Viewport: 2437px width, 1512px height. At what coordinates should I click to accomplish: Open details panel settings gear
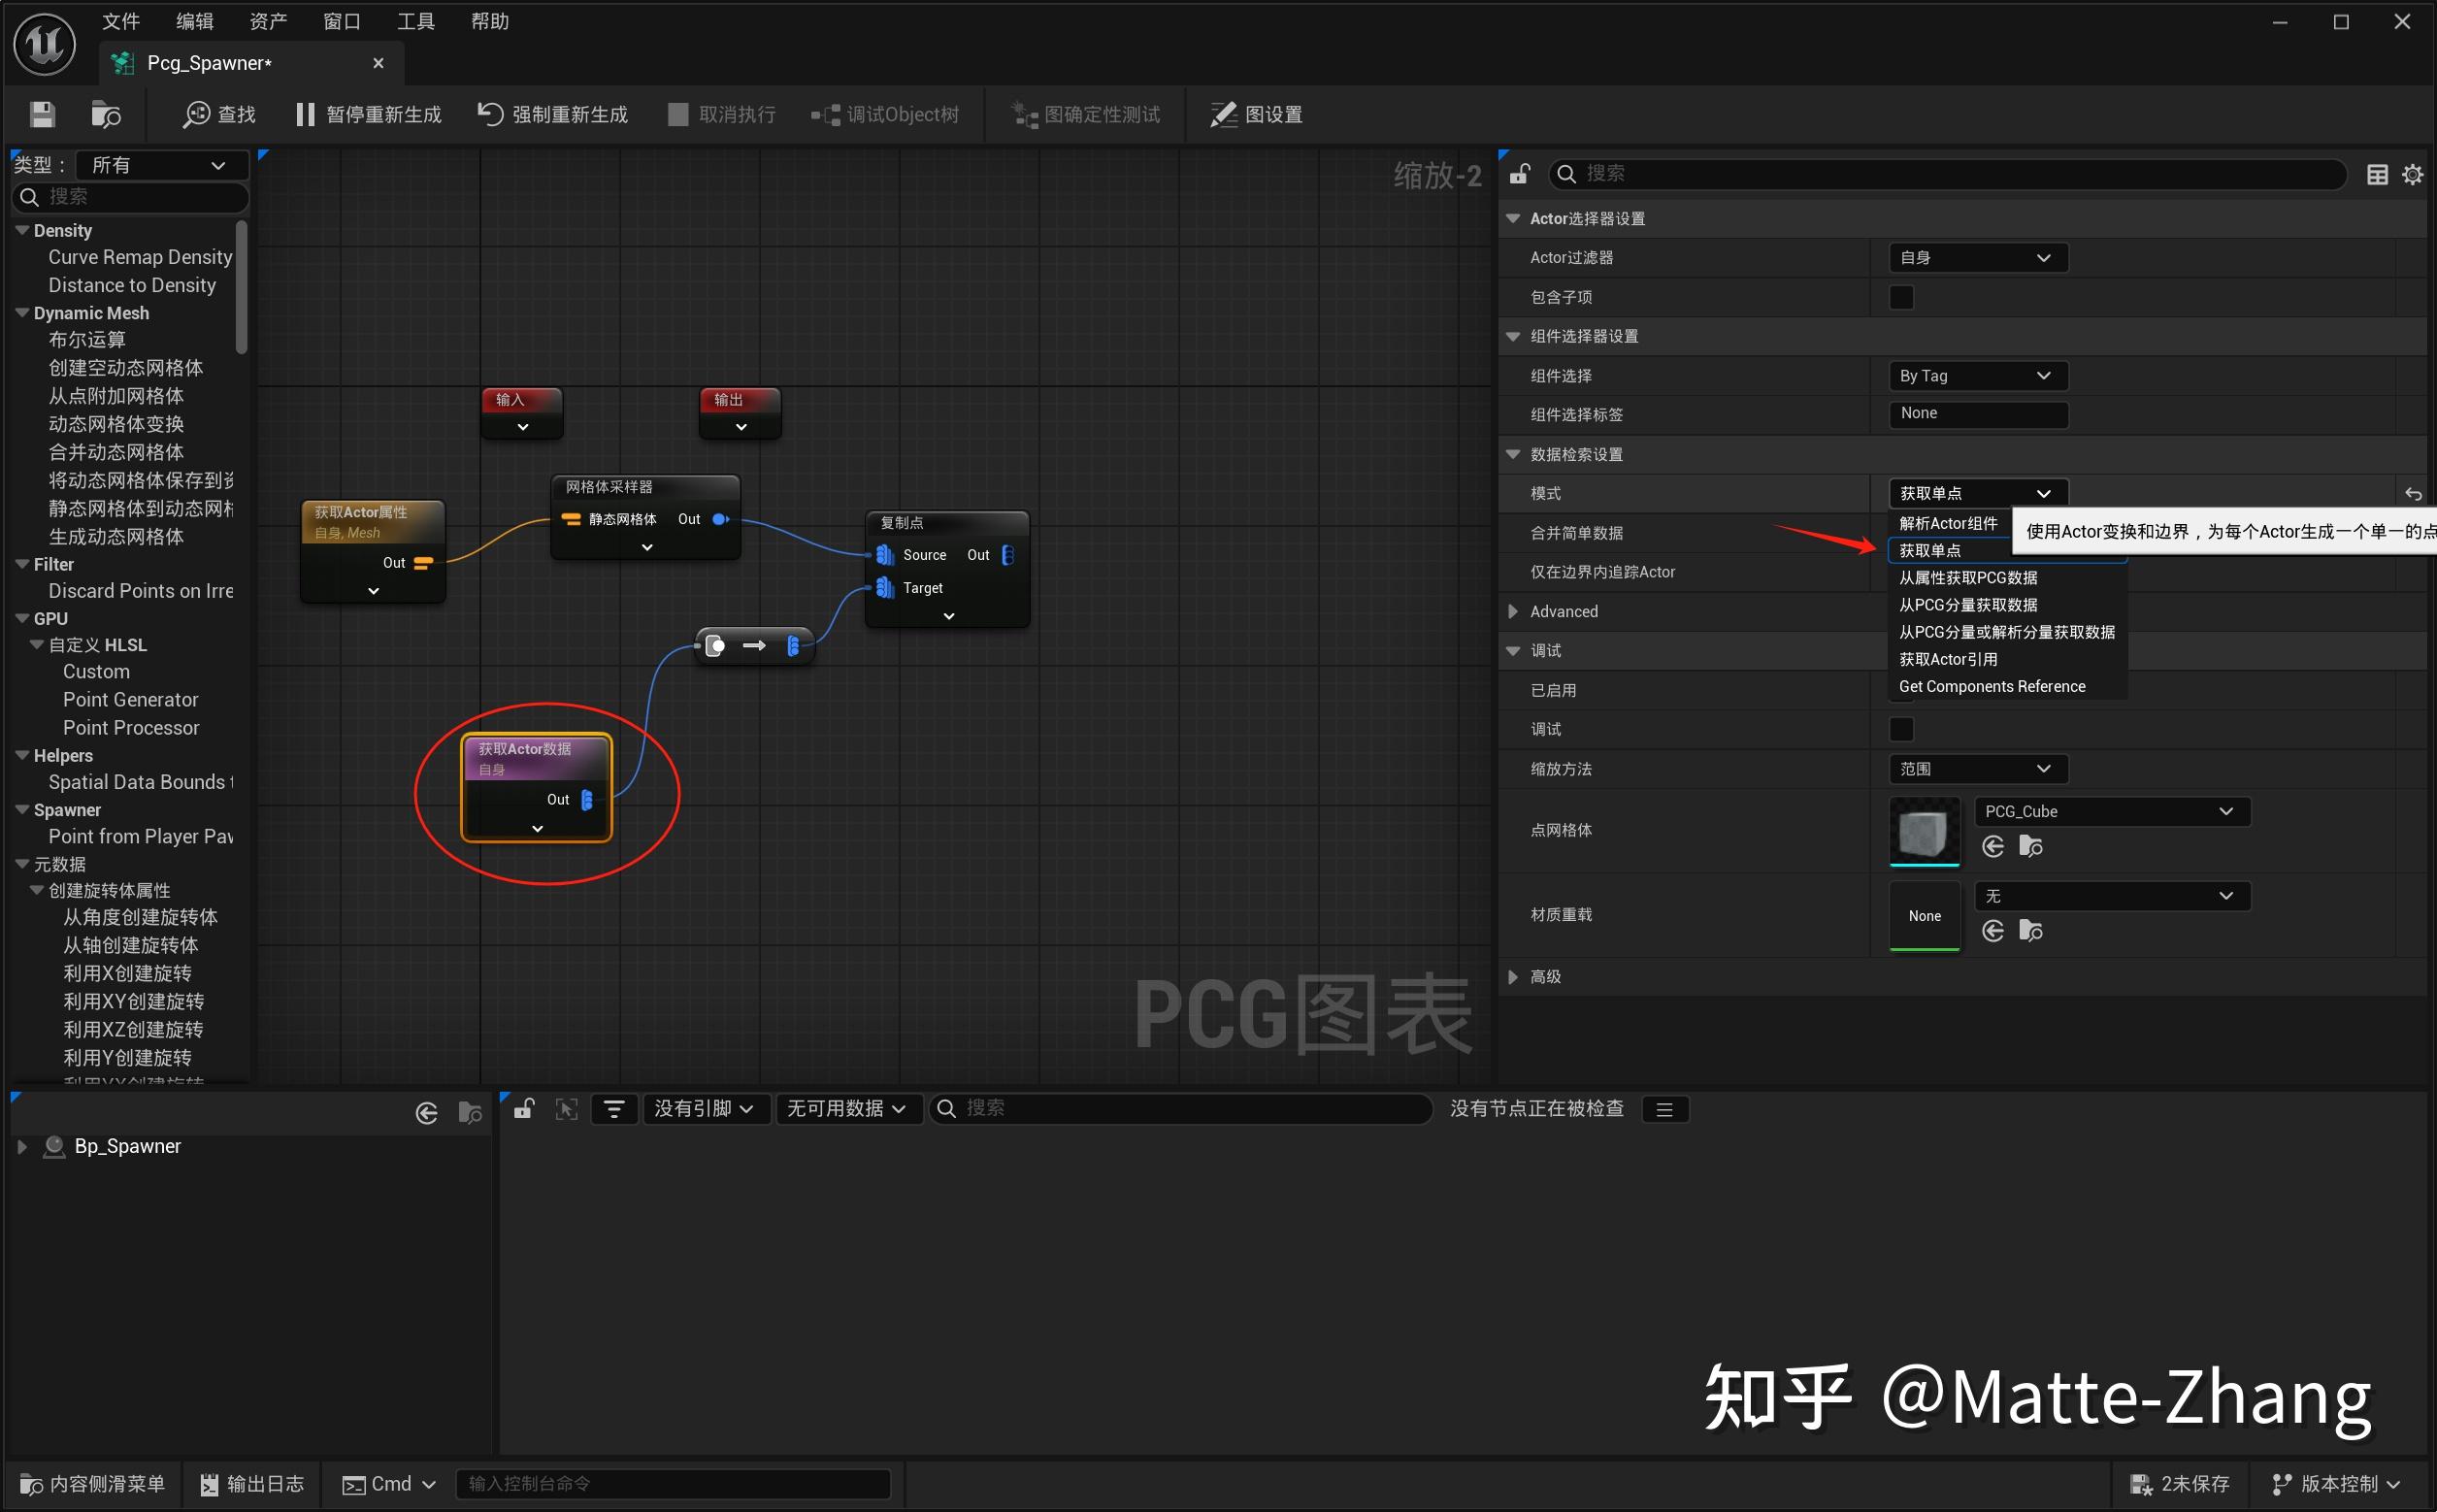pyautogui.click(x=2412, y=175)
